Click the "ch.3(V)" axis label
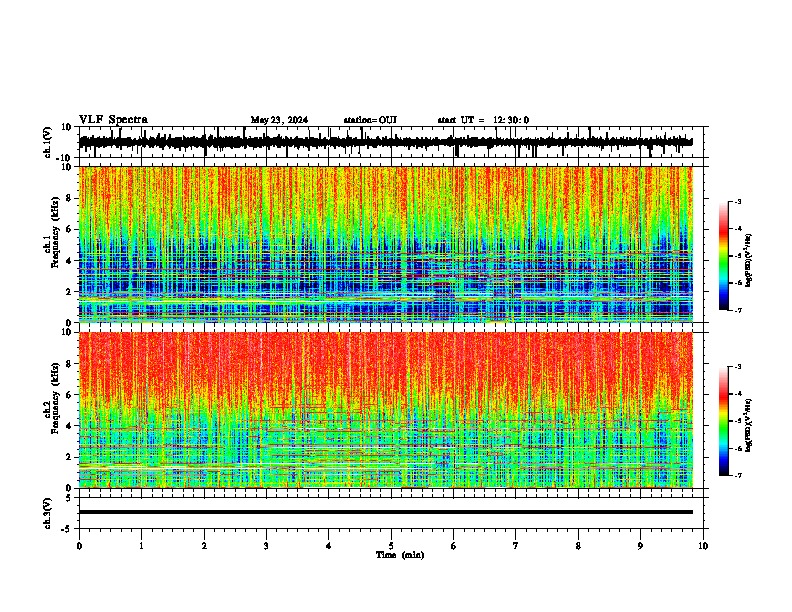This screenshot has width=792, height=612. pos(48,513)
